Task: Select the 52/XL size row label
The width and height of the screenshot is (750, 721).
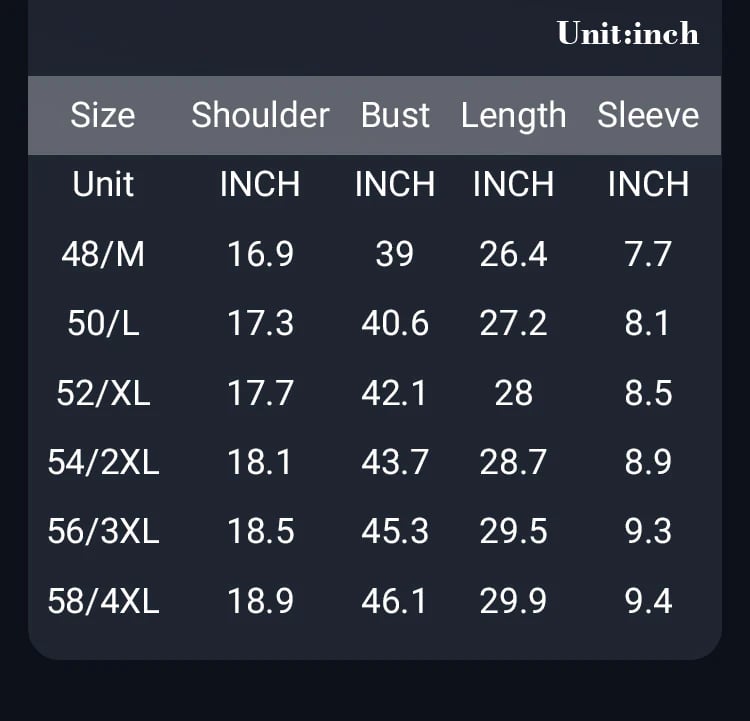Action: pos(103,393)
